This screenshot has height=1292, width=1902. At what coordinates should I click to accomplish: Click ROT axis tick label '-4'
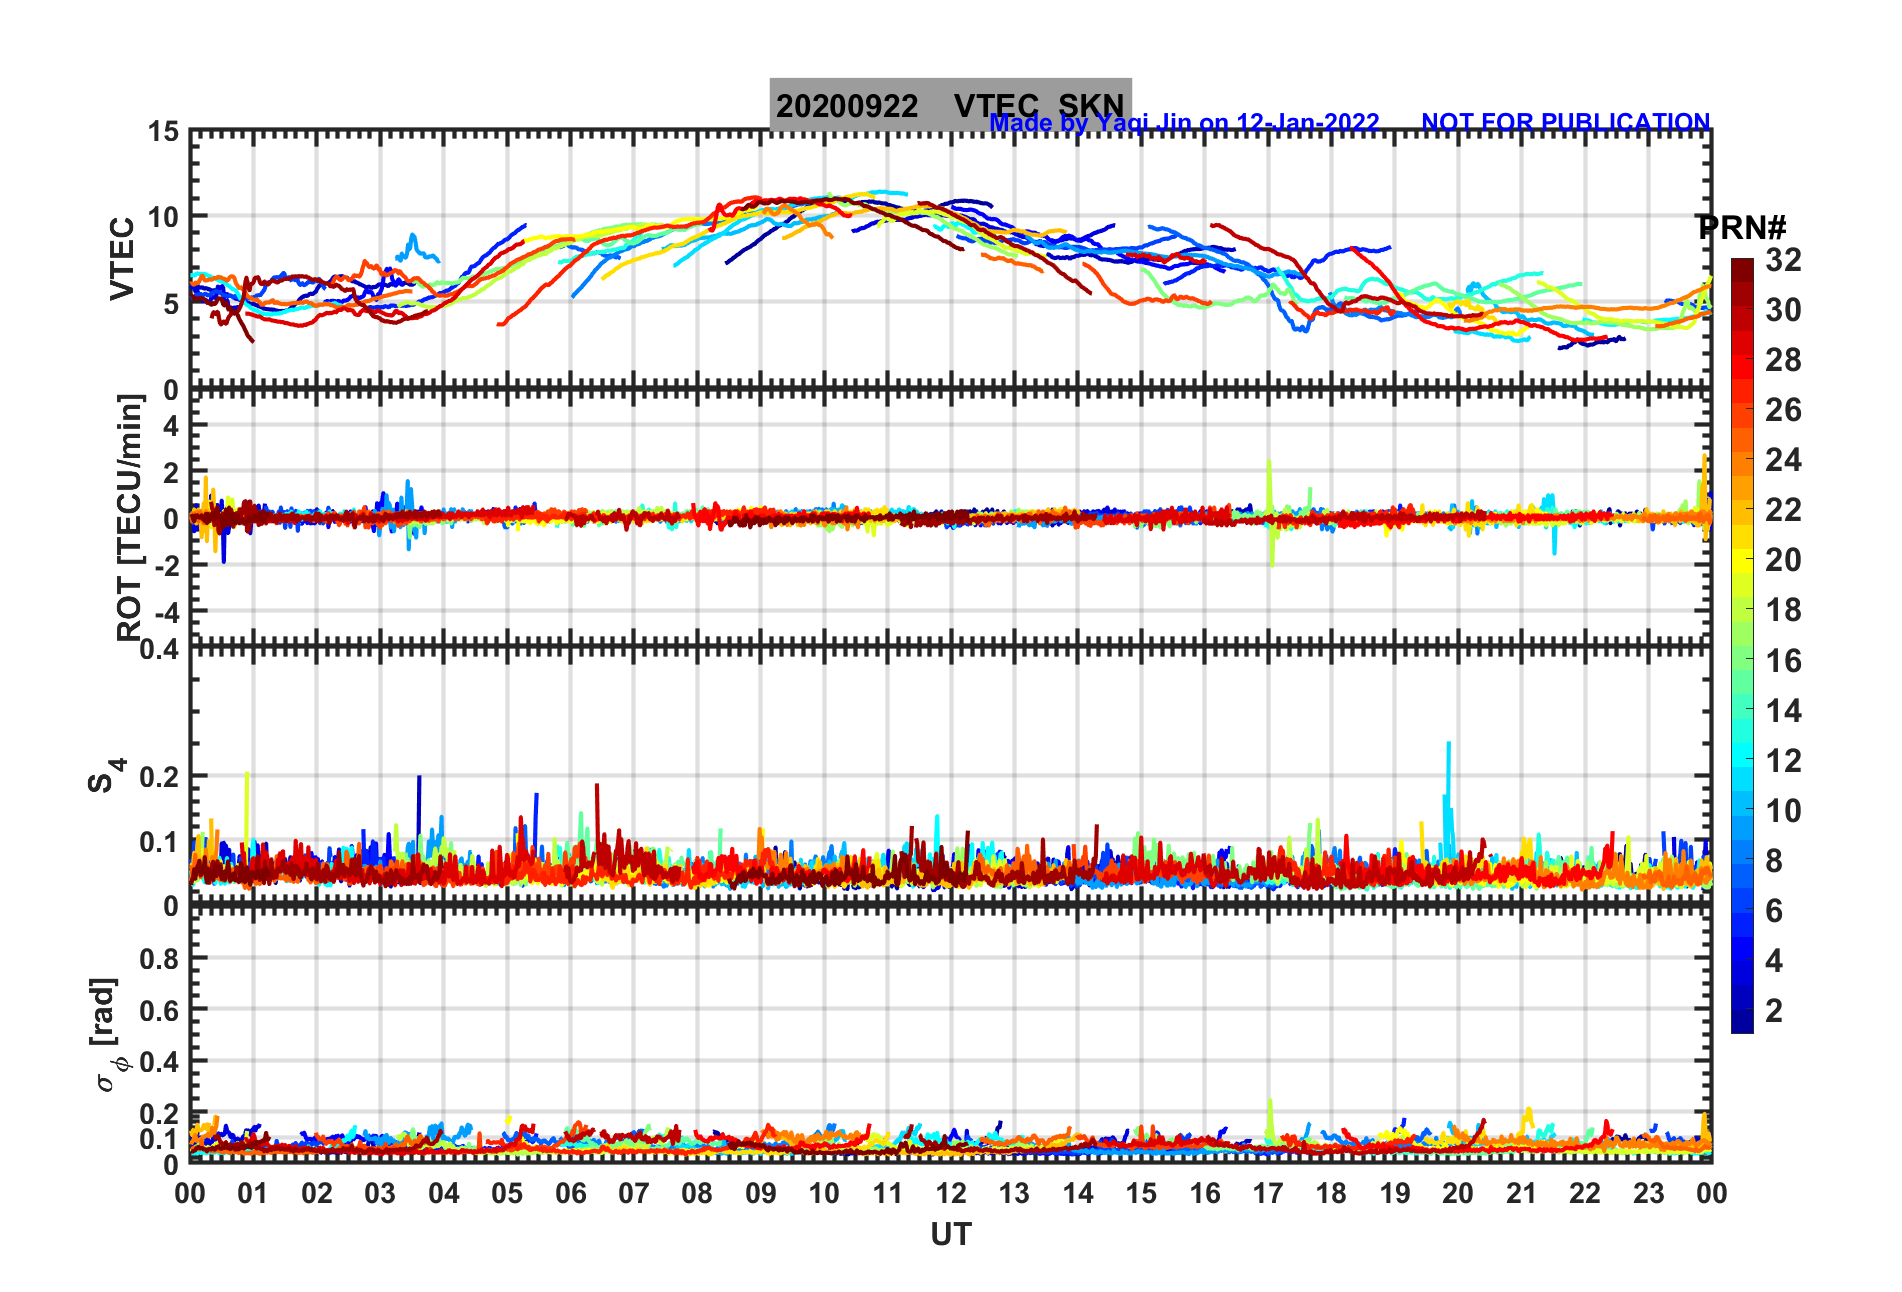(168, 612)
